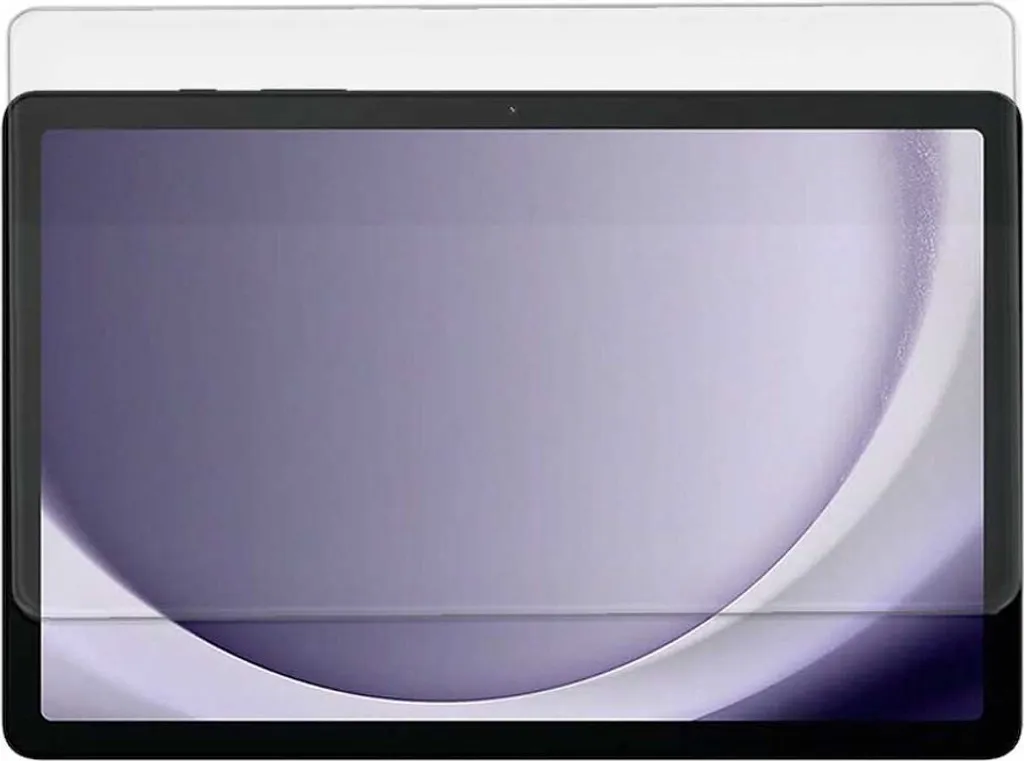Click the short power key on tablet's top edge
The image size is (1024, 761).
point(198,89)
